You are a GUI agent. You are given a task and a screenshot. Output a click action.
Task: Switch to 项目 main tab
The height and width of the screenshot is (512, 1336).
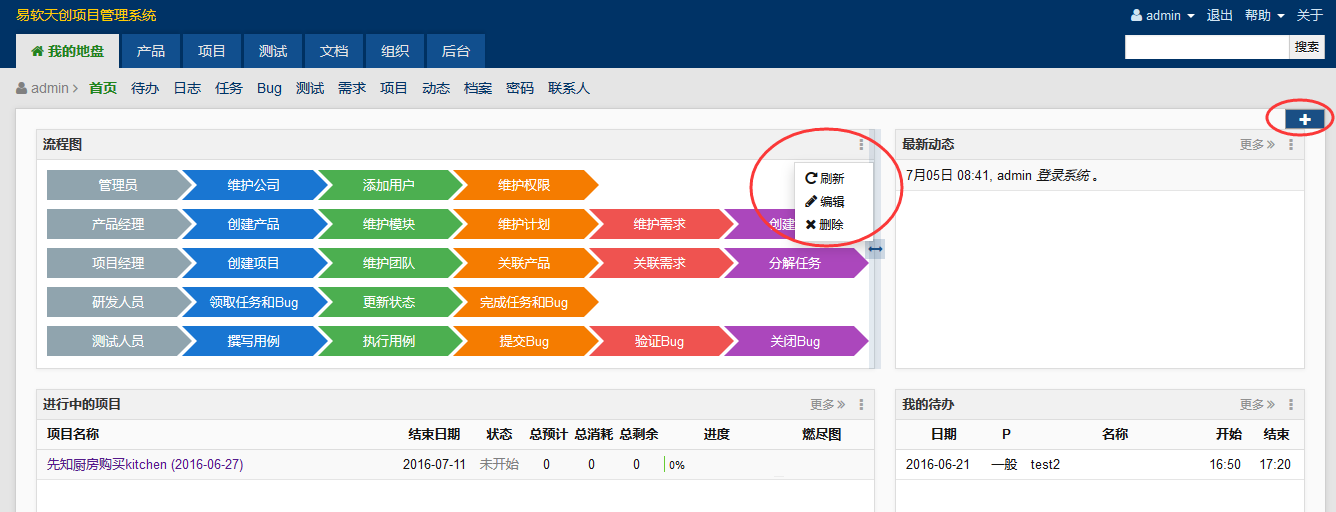(x=212, y=51)
